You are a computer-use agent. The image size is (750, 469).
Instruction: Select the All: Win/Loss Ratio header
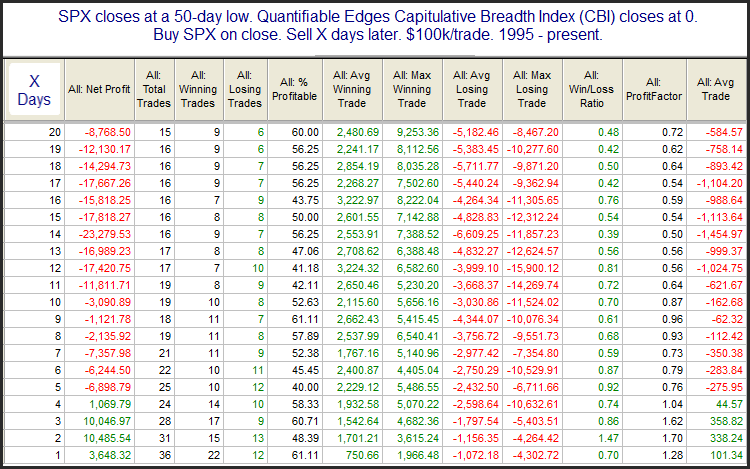(x=592, y=89)
